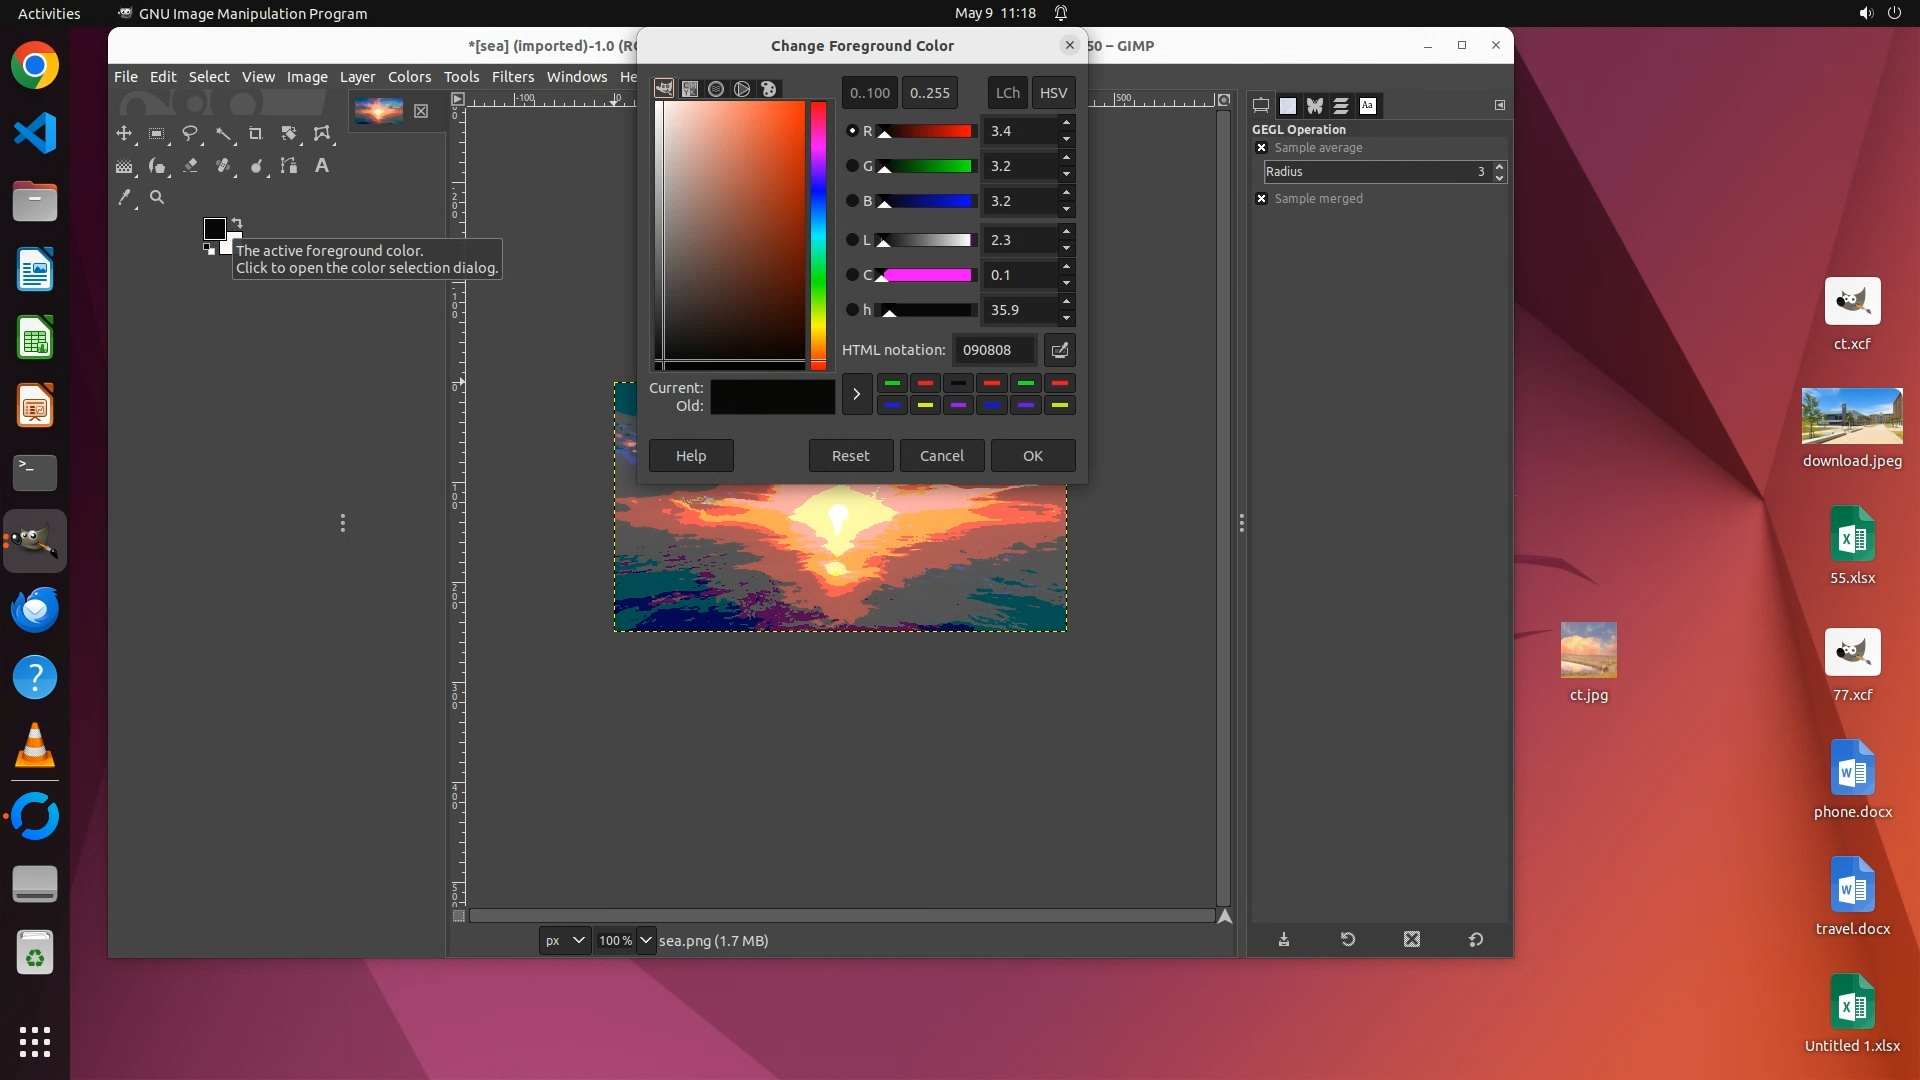This screenshot has height=1080, width=1920.
Task: Toggle the Sample merged checkbox
Action: tap(1261, 199)
